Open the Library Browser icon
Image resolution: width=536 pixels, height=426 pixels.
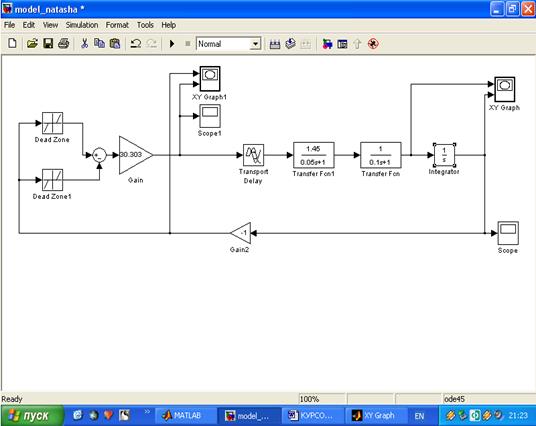coord(327,44)
